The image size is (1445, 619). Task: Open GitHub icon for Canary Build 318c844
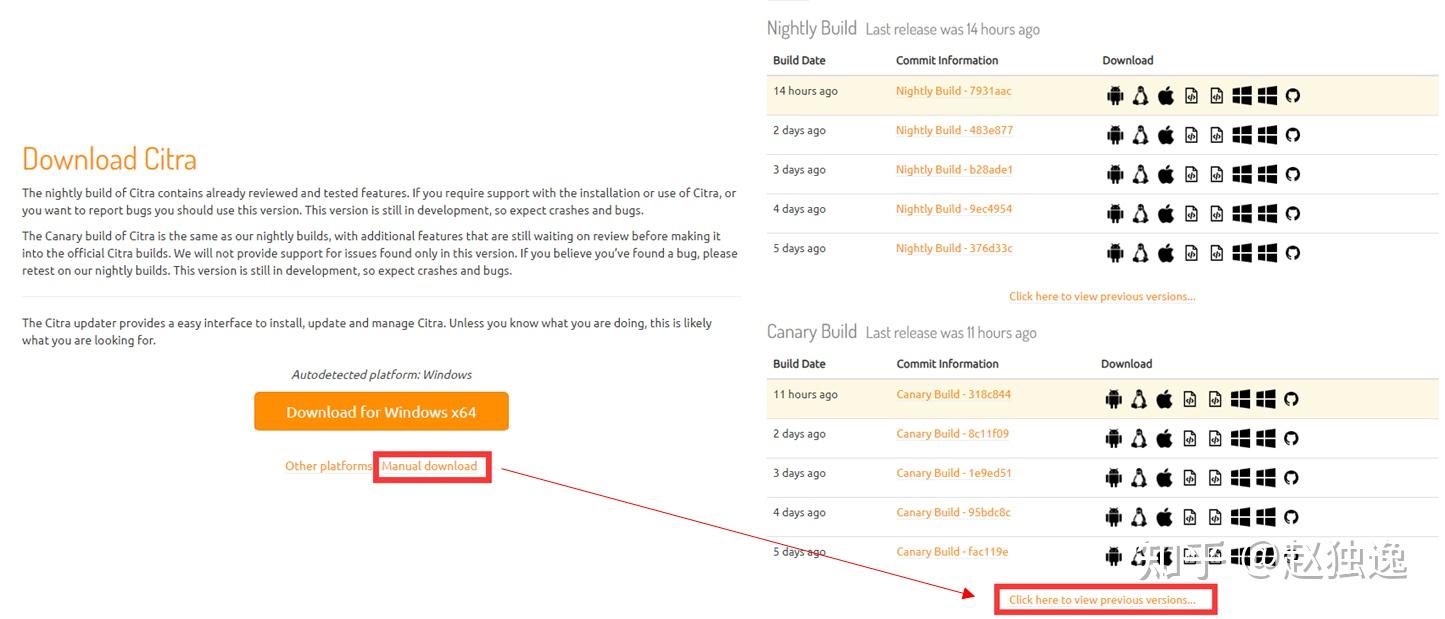tap(1291, 399)
